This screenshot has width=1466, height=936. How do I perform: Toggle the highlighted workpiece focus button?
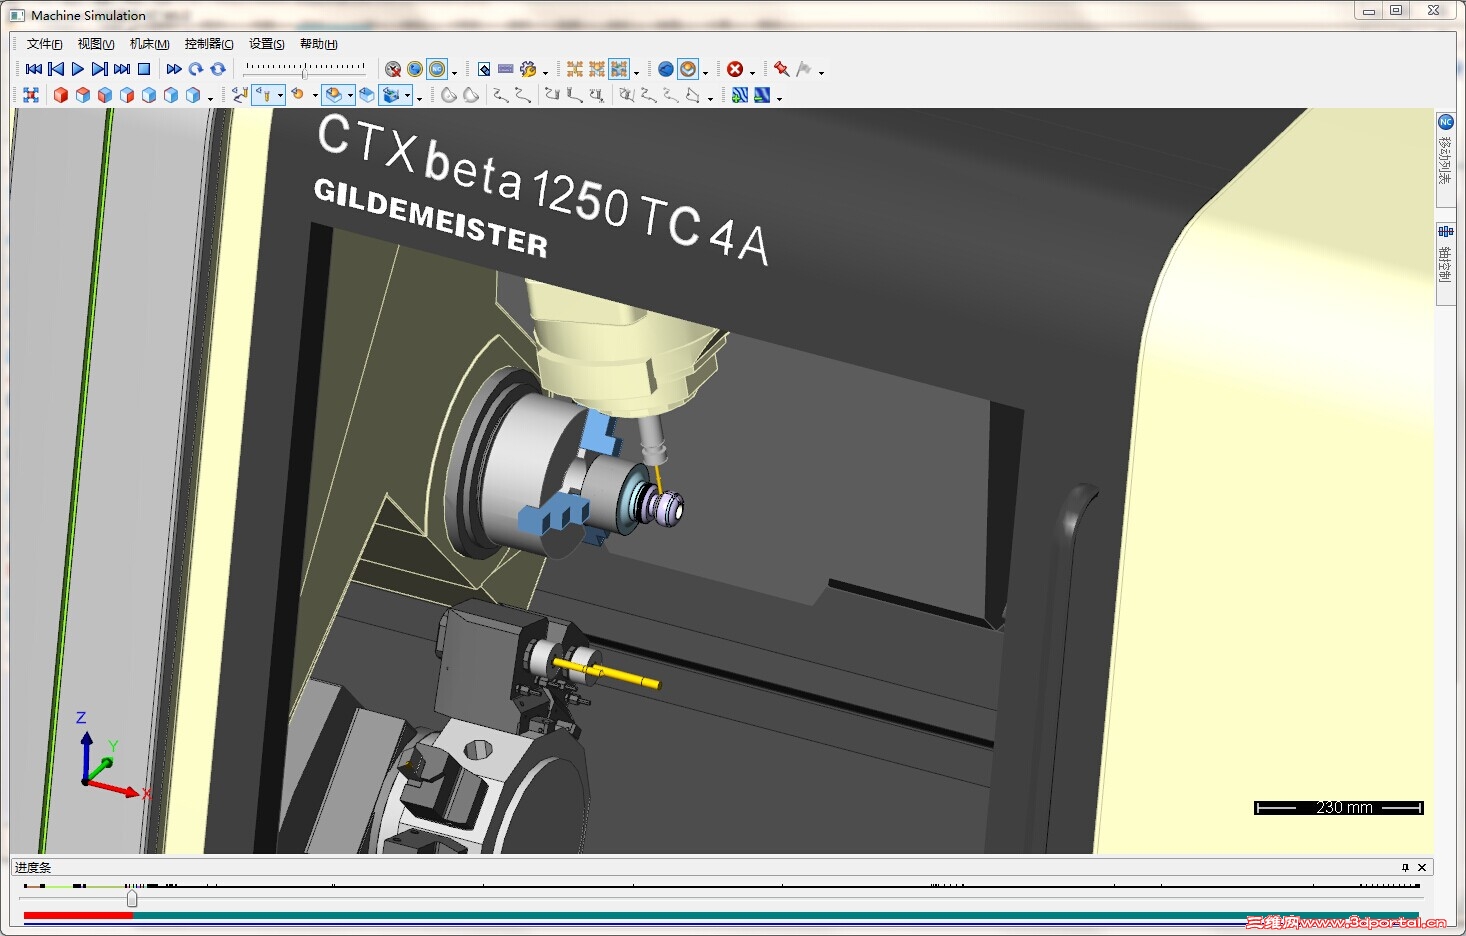click(x=334, y=95)
